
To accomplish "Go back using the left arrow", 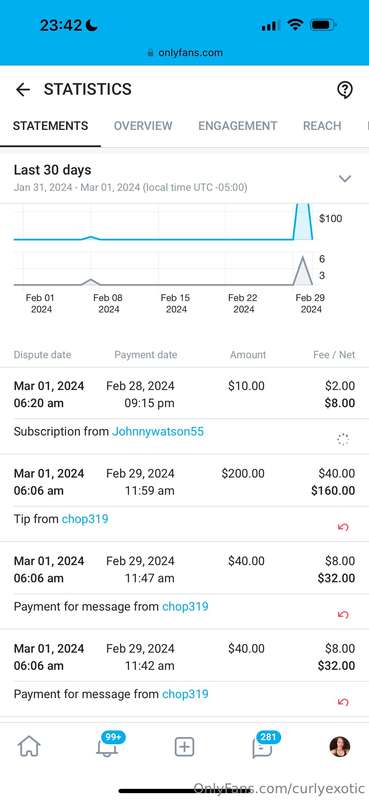I will pos(23,90).
